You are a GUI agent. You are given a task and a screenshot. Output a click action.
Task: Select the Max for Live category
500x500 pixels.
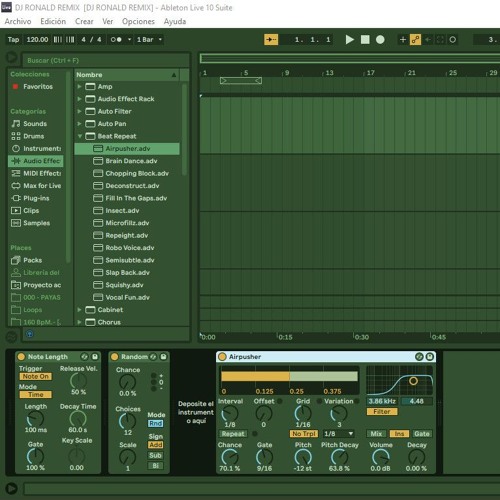tap(37, 186)
